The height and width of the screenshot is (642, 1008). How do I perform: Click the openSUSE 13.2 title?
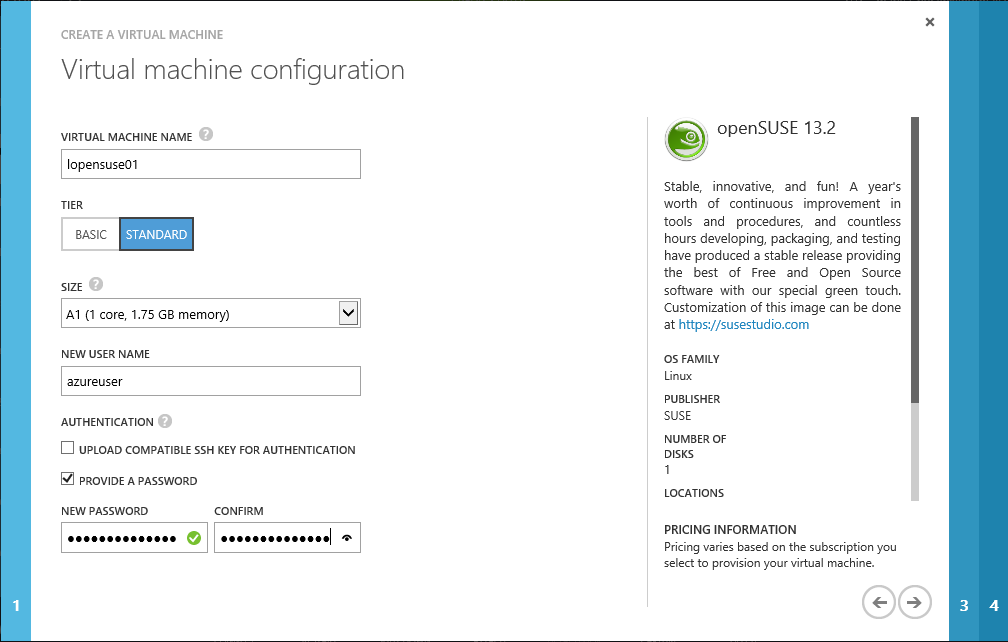click(x=776, y=128)
